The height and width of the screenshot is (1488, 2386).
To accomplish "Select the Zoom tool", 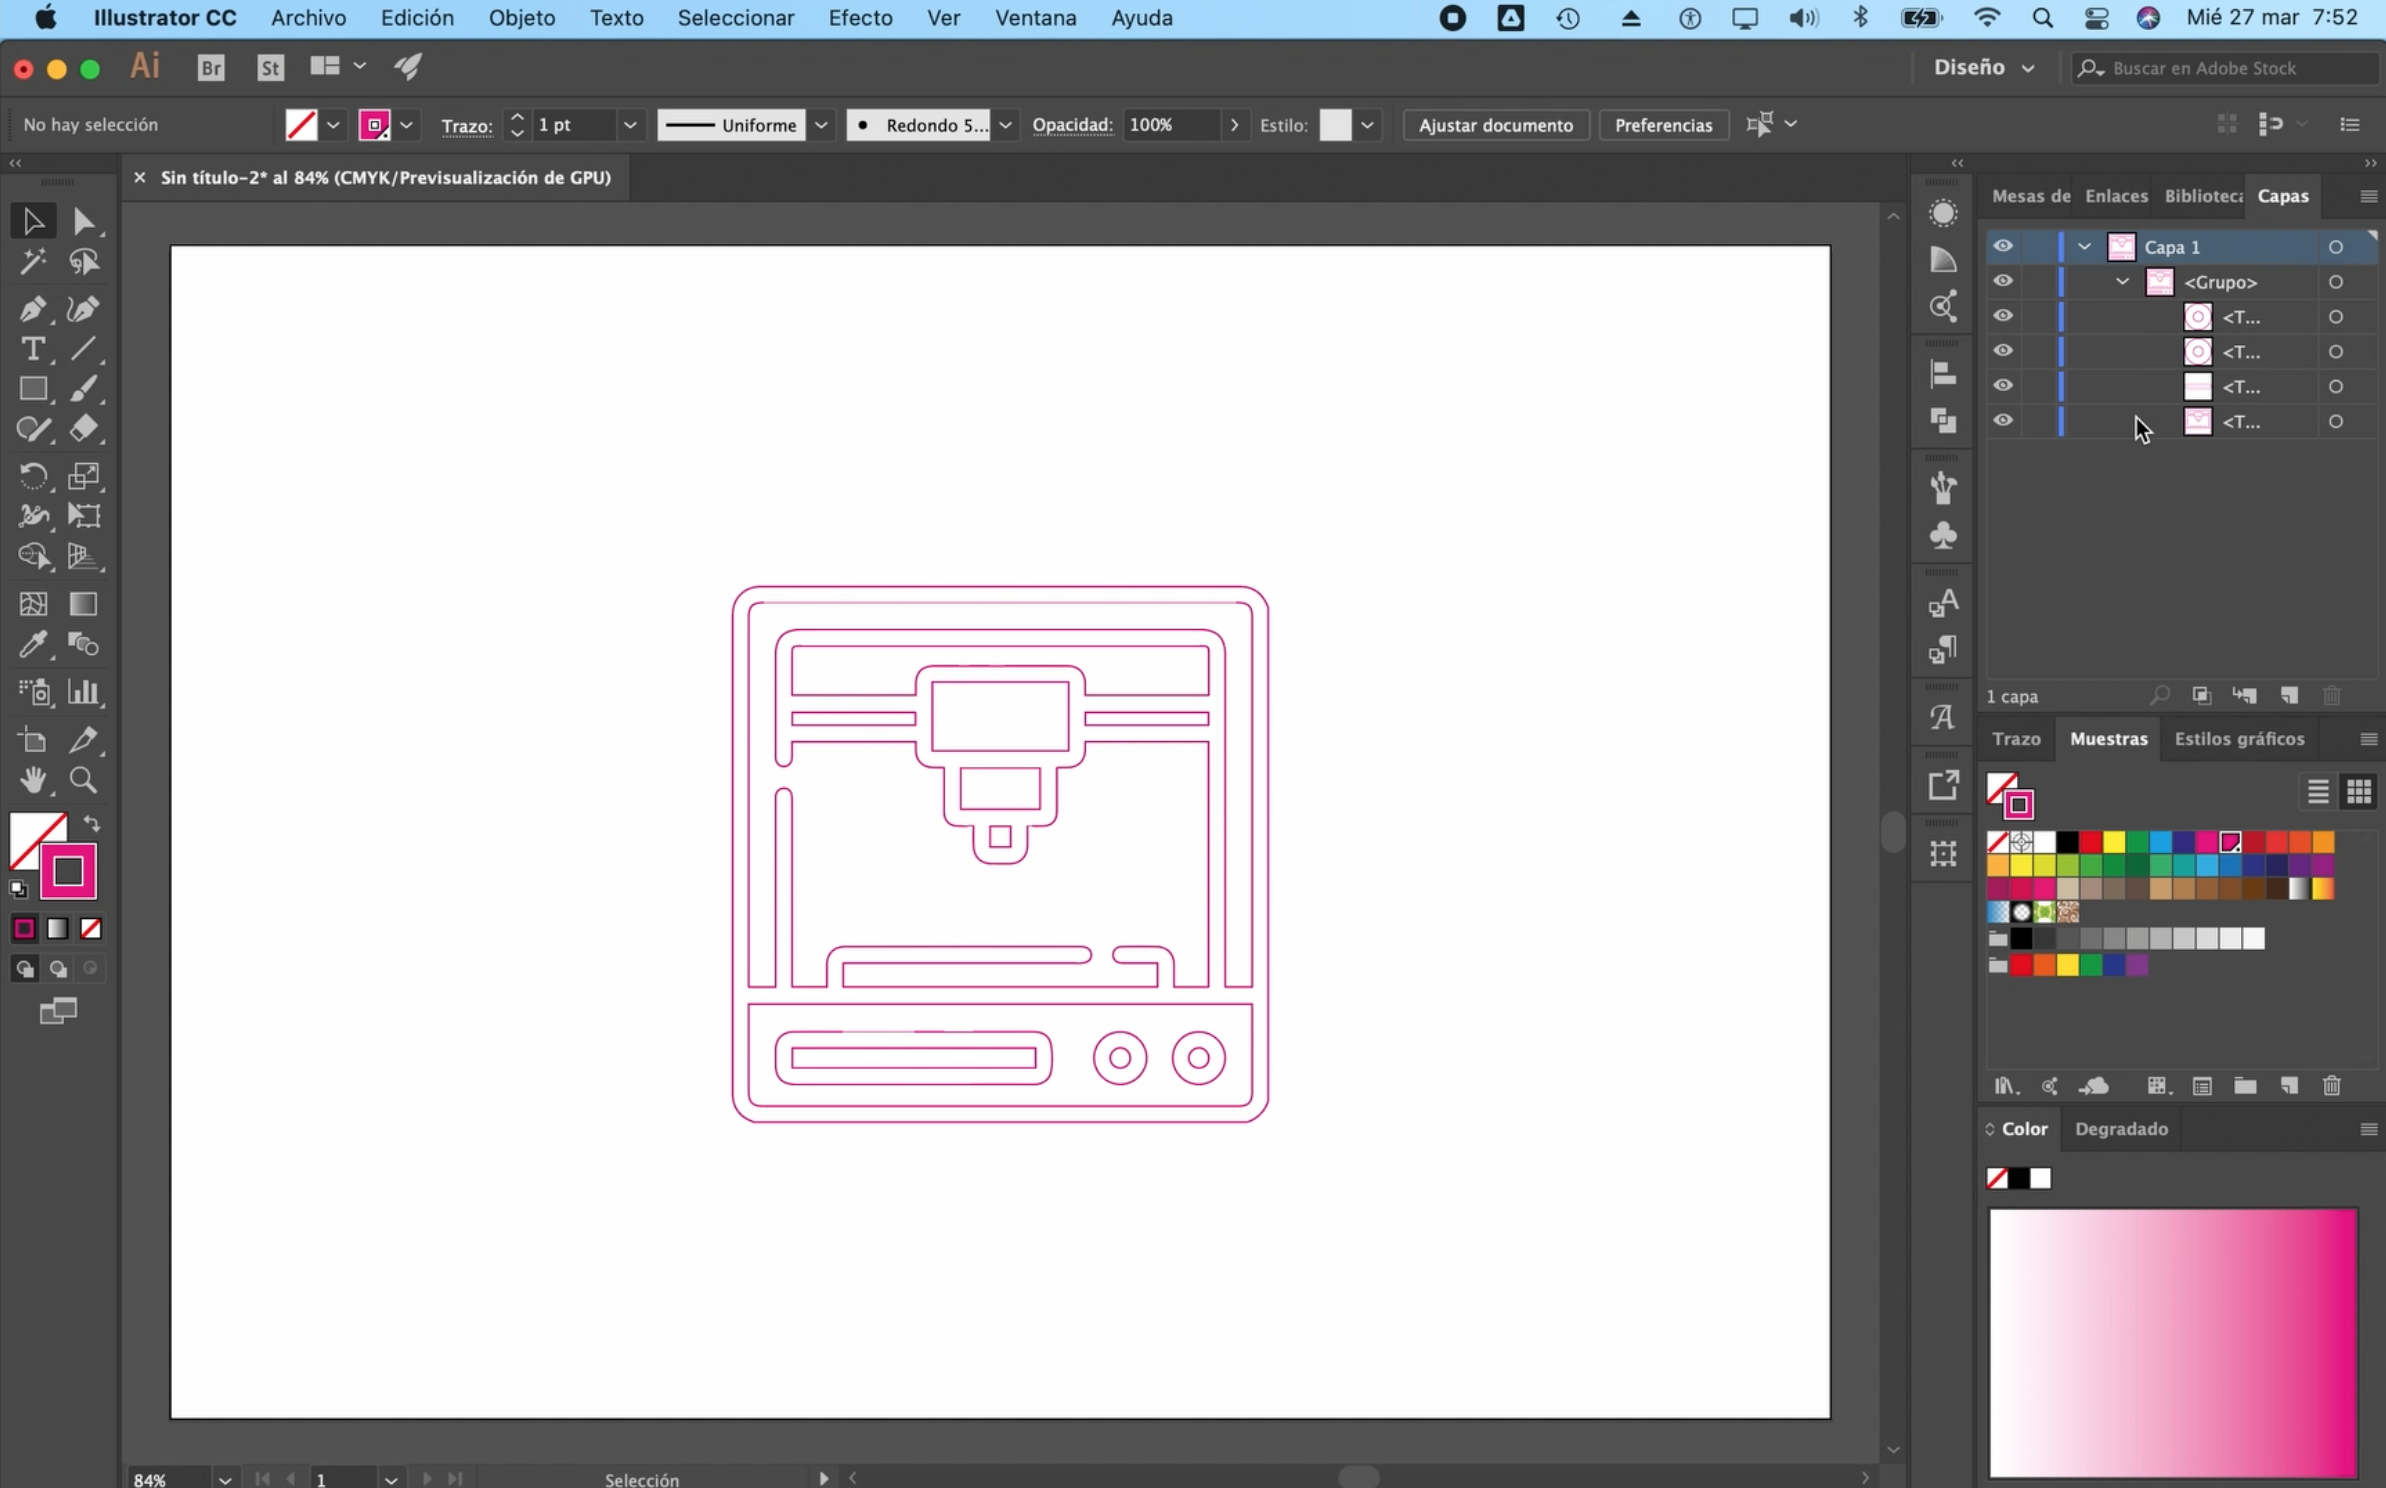I will [84, 780].
